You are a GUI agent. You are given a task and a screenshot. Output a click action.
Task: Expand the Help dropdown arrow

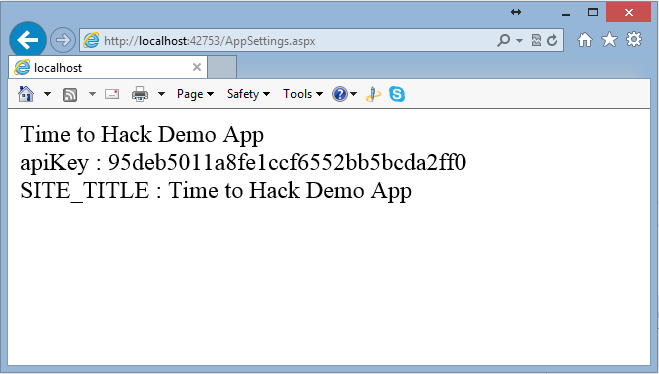[x=353, y=94]
